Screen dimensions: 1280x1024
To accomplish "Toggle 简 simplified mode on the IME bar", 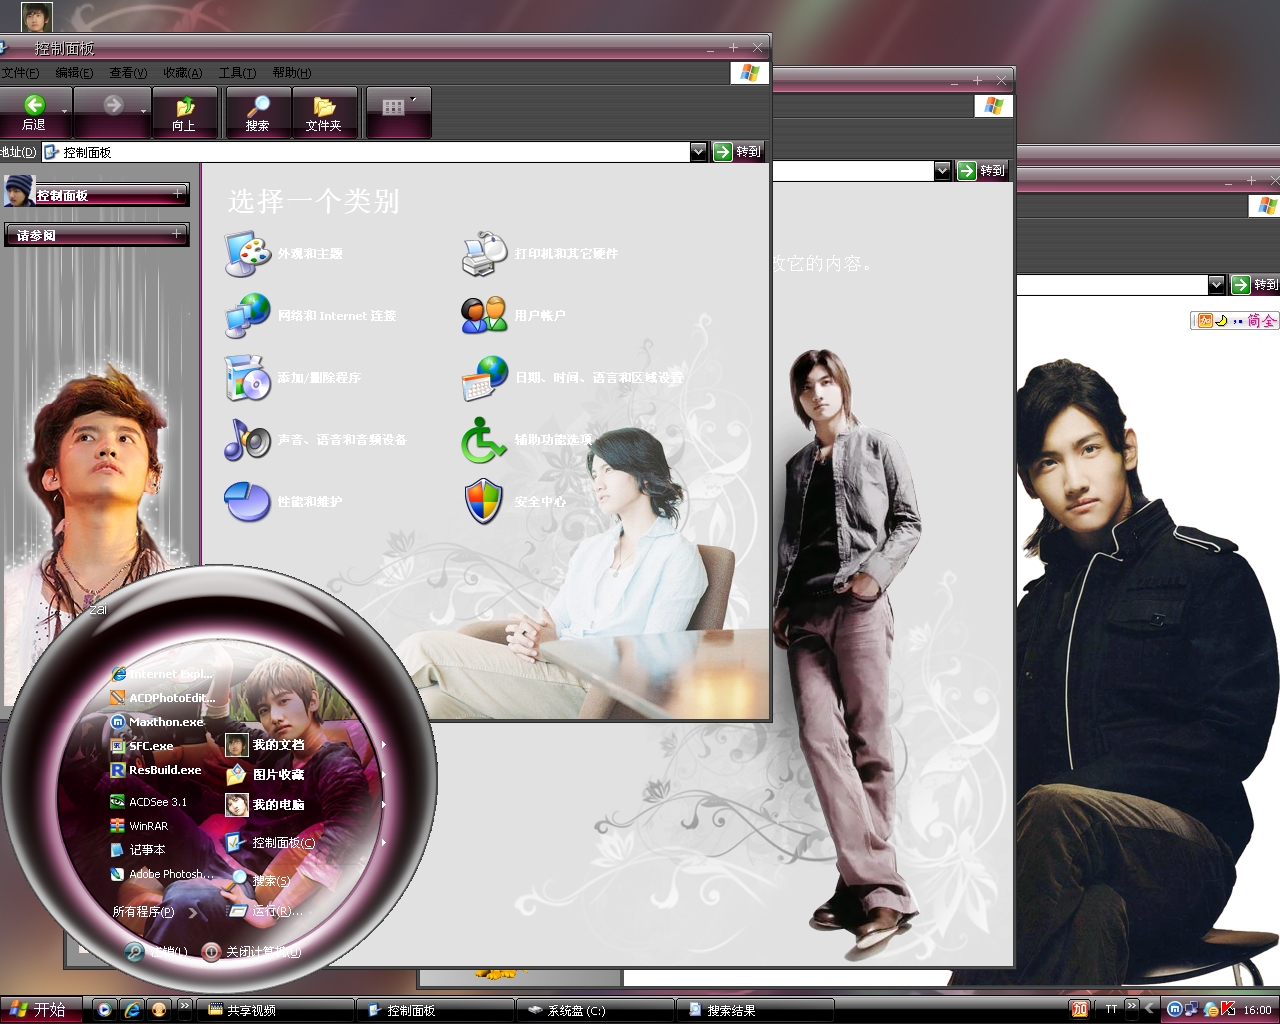I will tap(1254, 321).
